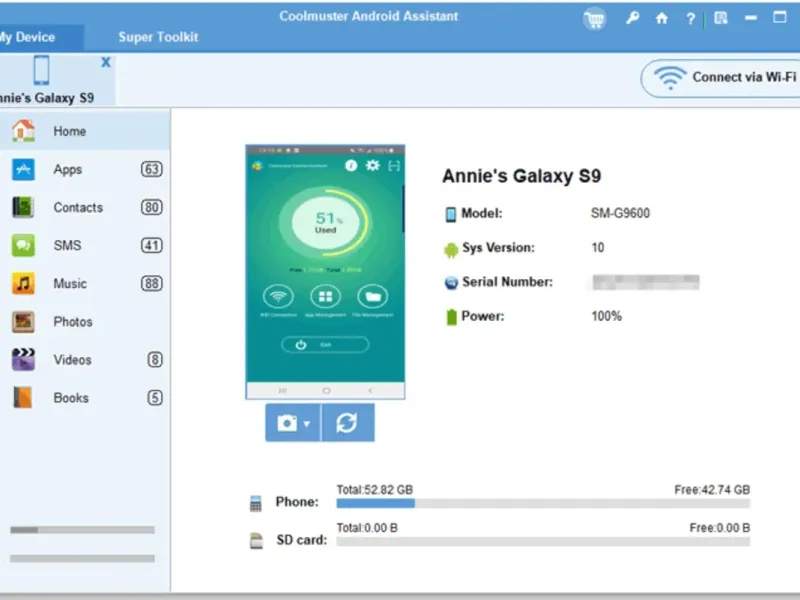Click the scan icon in phone preview
Screen dimensions: 800x600
coord(394,166)
